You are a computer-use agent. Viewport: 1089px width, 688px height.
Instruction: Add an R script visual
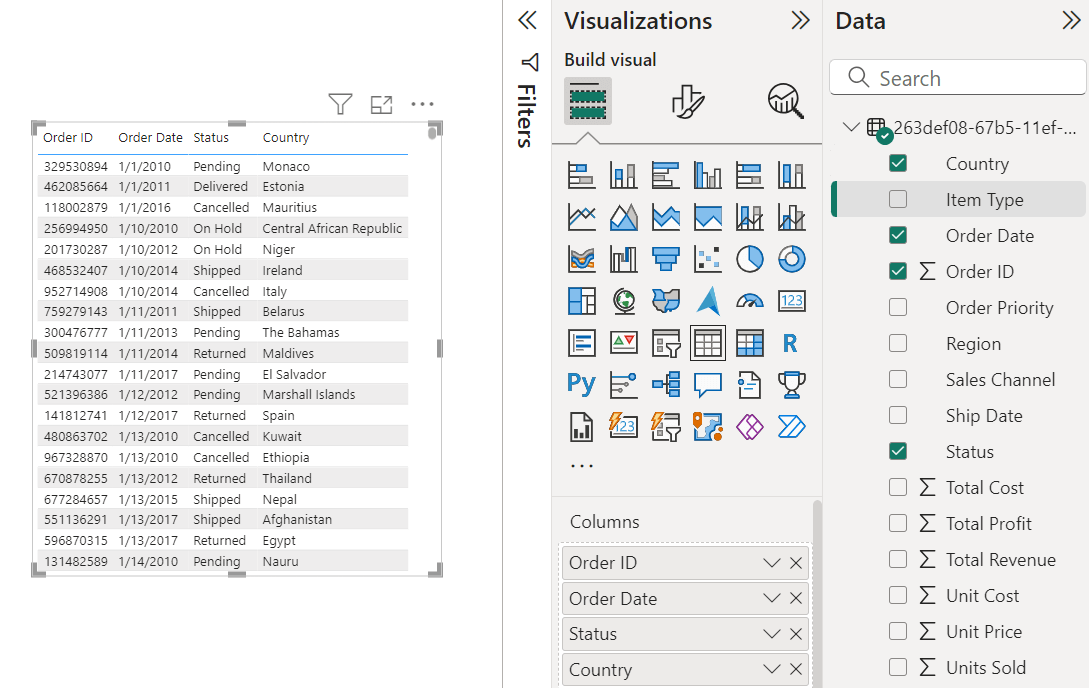pos(791,342)
